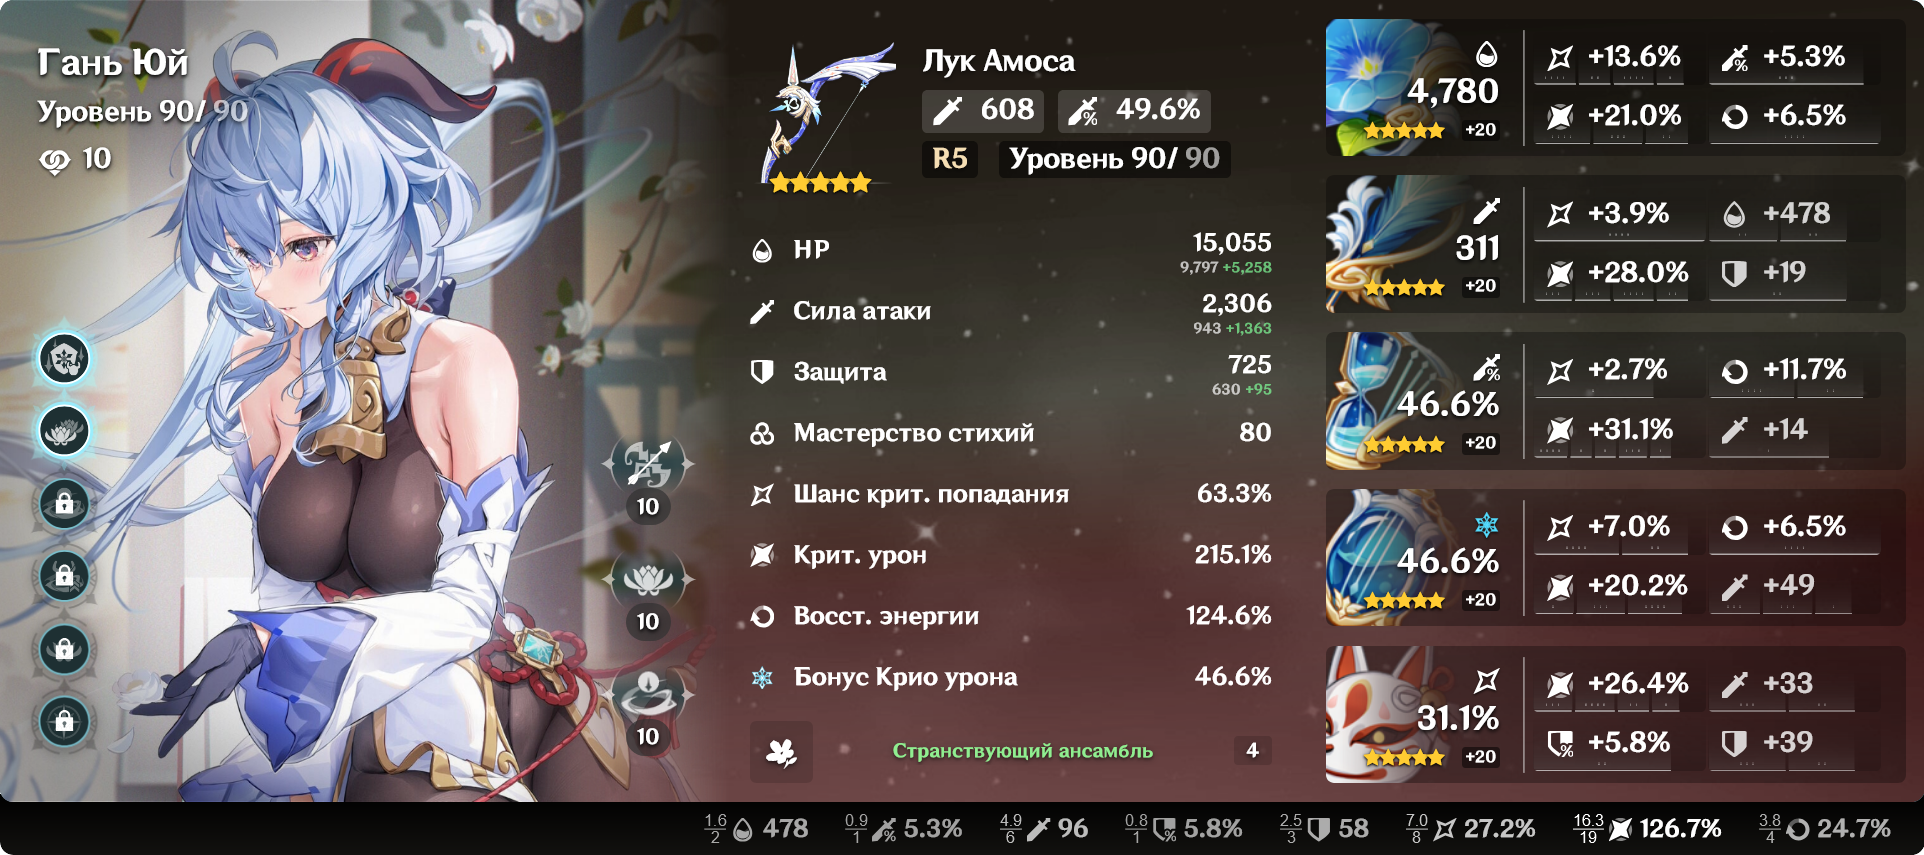The width and height of the screenshot is (1924, 855).
Task: Click the artifact set flower icon
Action: pyautogui.click(x=781, y=752)
